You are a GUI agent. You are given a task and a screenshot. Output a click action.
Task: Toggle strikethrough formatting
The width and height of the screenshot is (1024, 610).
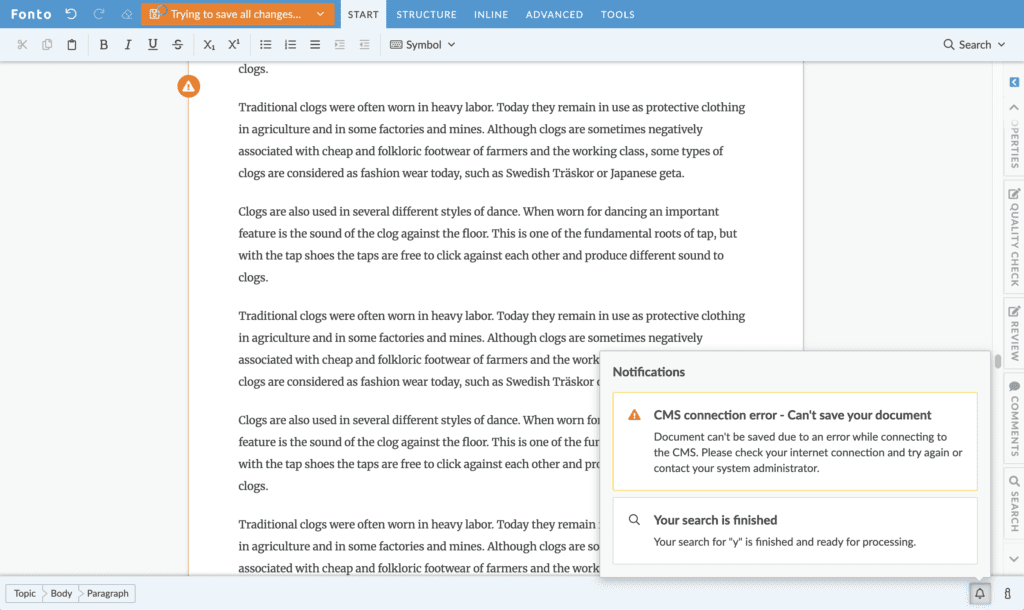tap(178, 44)
